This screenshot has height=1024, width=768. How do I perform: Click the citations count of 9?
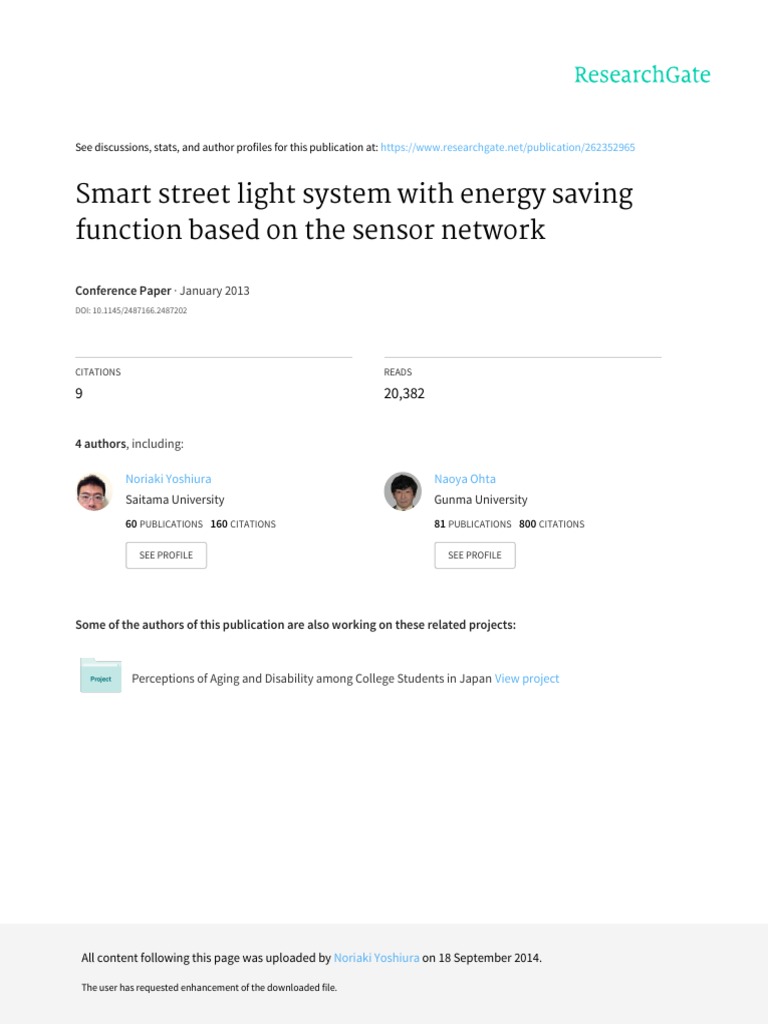pyautogui.click(x=79, y=393)
